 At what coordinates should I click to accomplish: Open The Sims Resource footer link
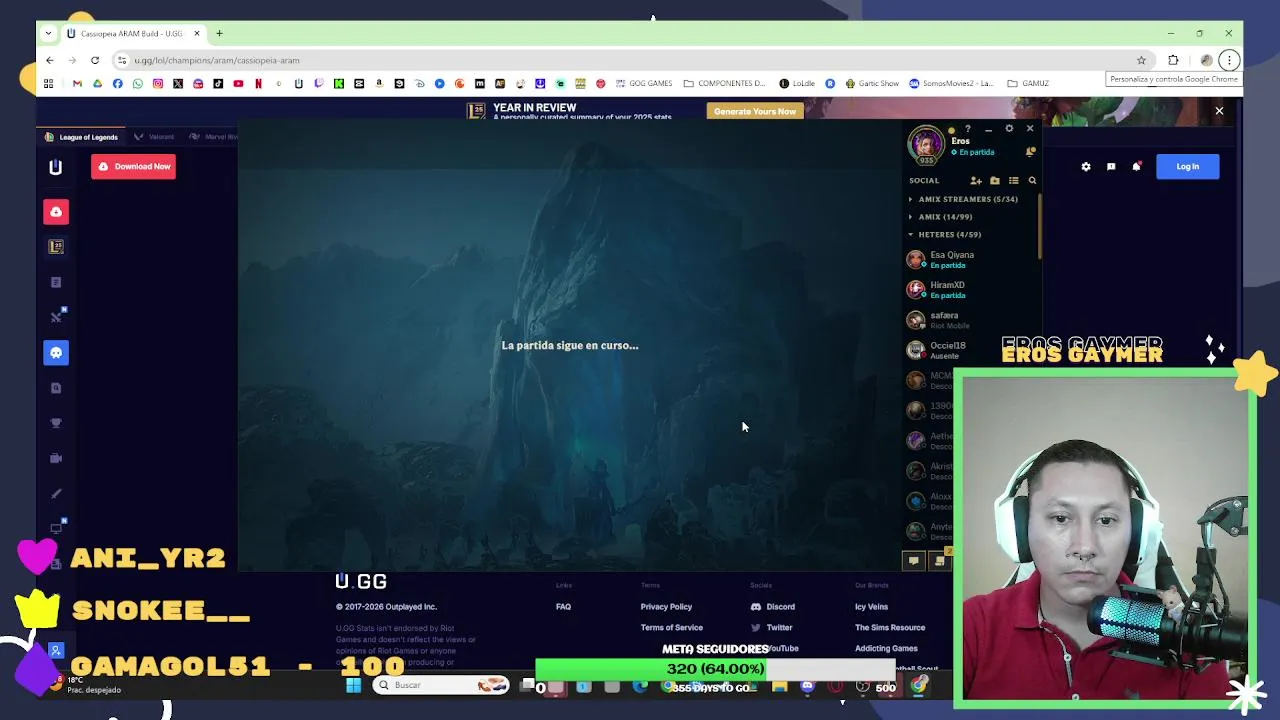point(890,628)
